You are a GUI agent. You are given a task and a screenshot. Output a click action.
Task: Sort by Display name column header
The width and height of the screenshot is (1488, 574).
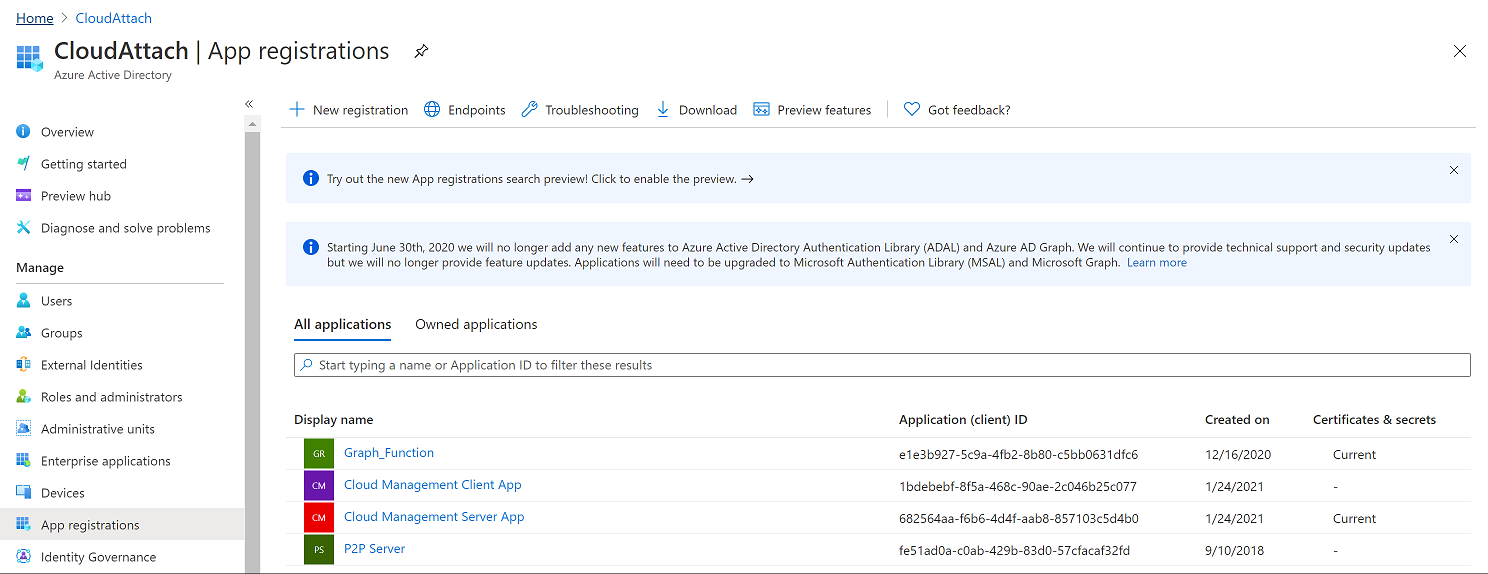[x=333, y=420]
